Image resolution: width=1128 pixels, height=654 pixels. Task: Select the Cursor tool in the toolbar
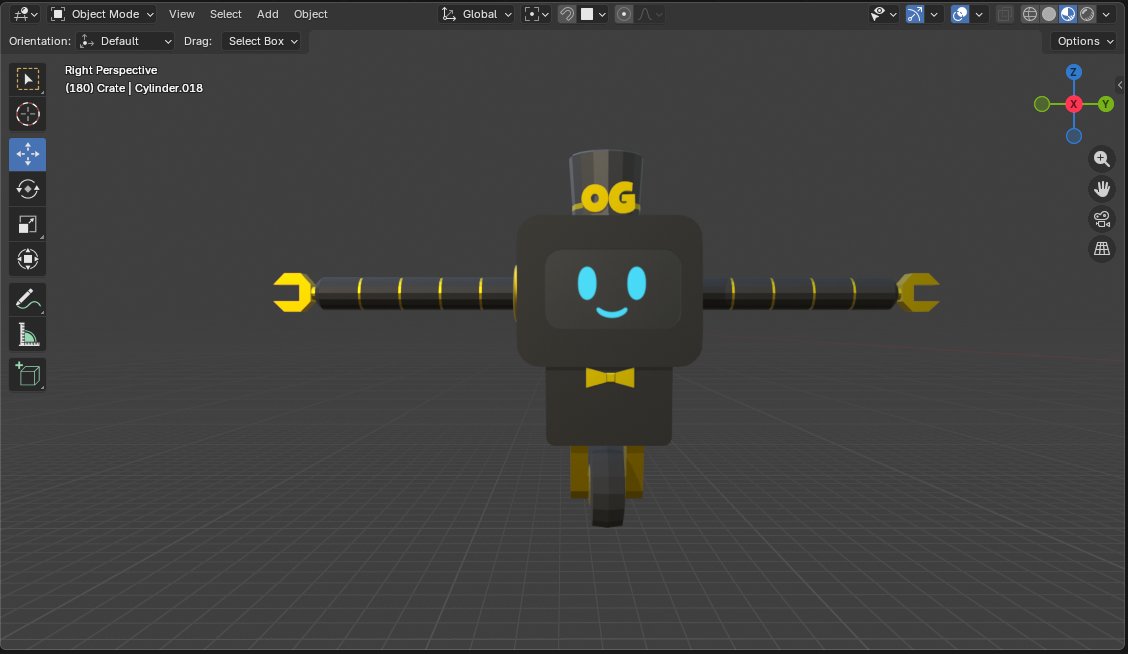[28, 114]
